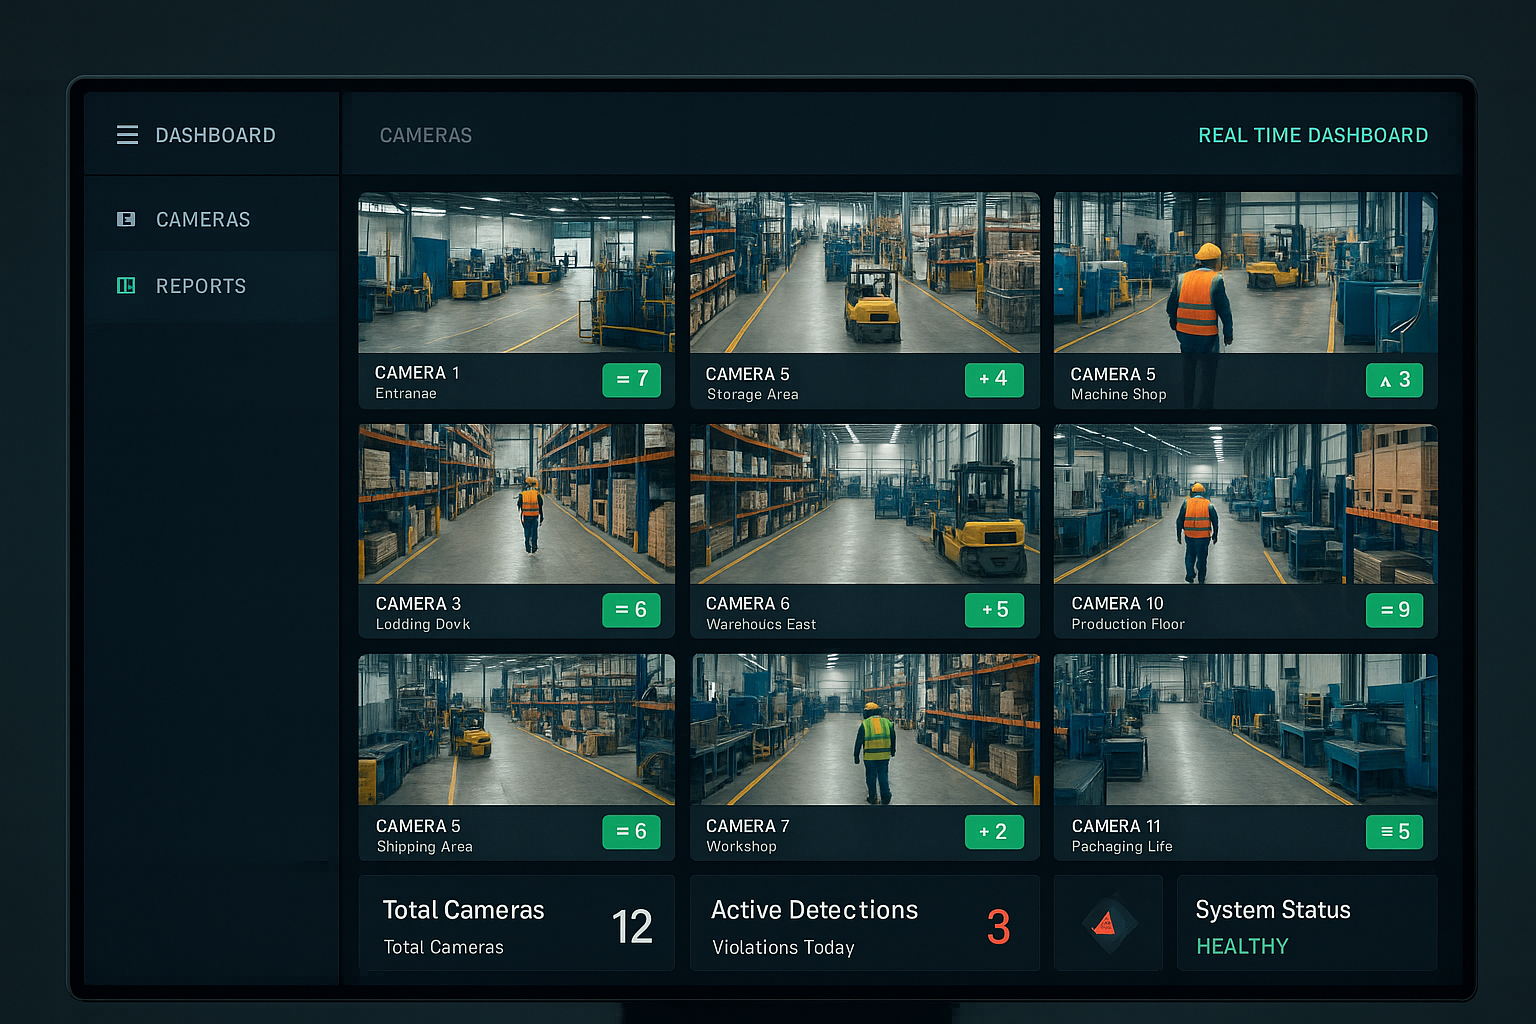Screen dimensions: 1536x1024
Task: Click the Active Detections violation count
Action: [999, 927]
